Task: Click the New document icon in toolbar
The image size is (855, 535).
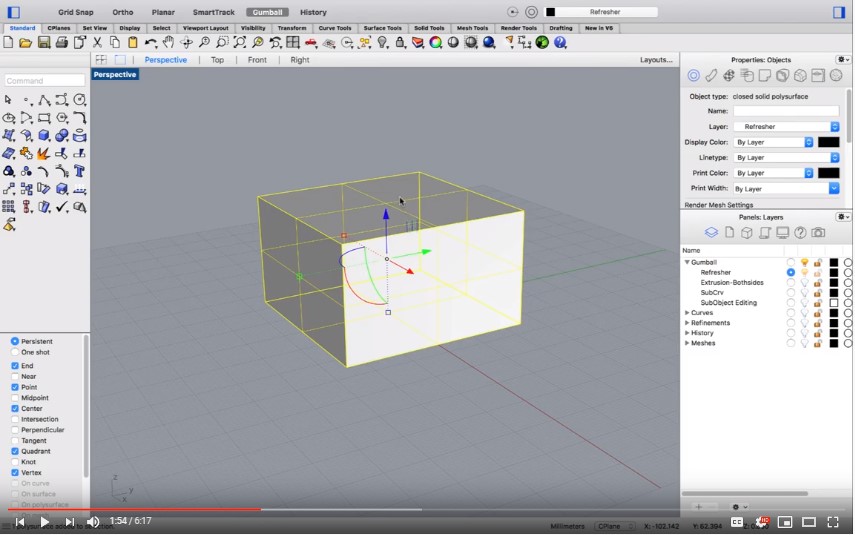Action: pos(8,43)
